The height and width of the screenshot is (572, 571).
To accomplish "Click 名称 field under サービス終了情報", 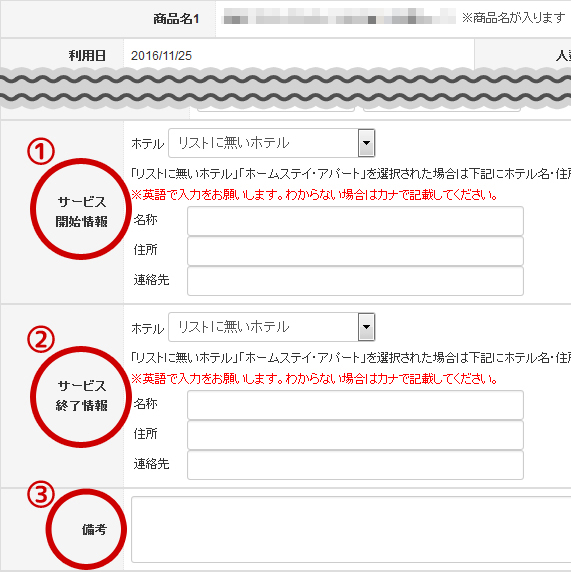I will pyautogui.click(x=355, y=405).
